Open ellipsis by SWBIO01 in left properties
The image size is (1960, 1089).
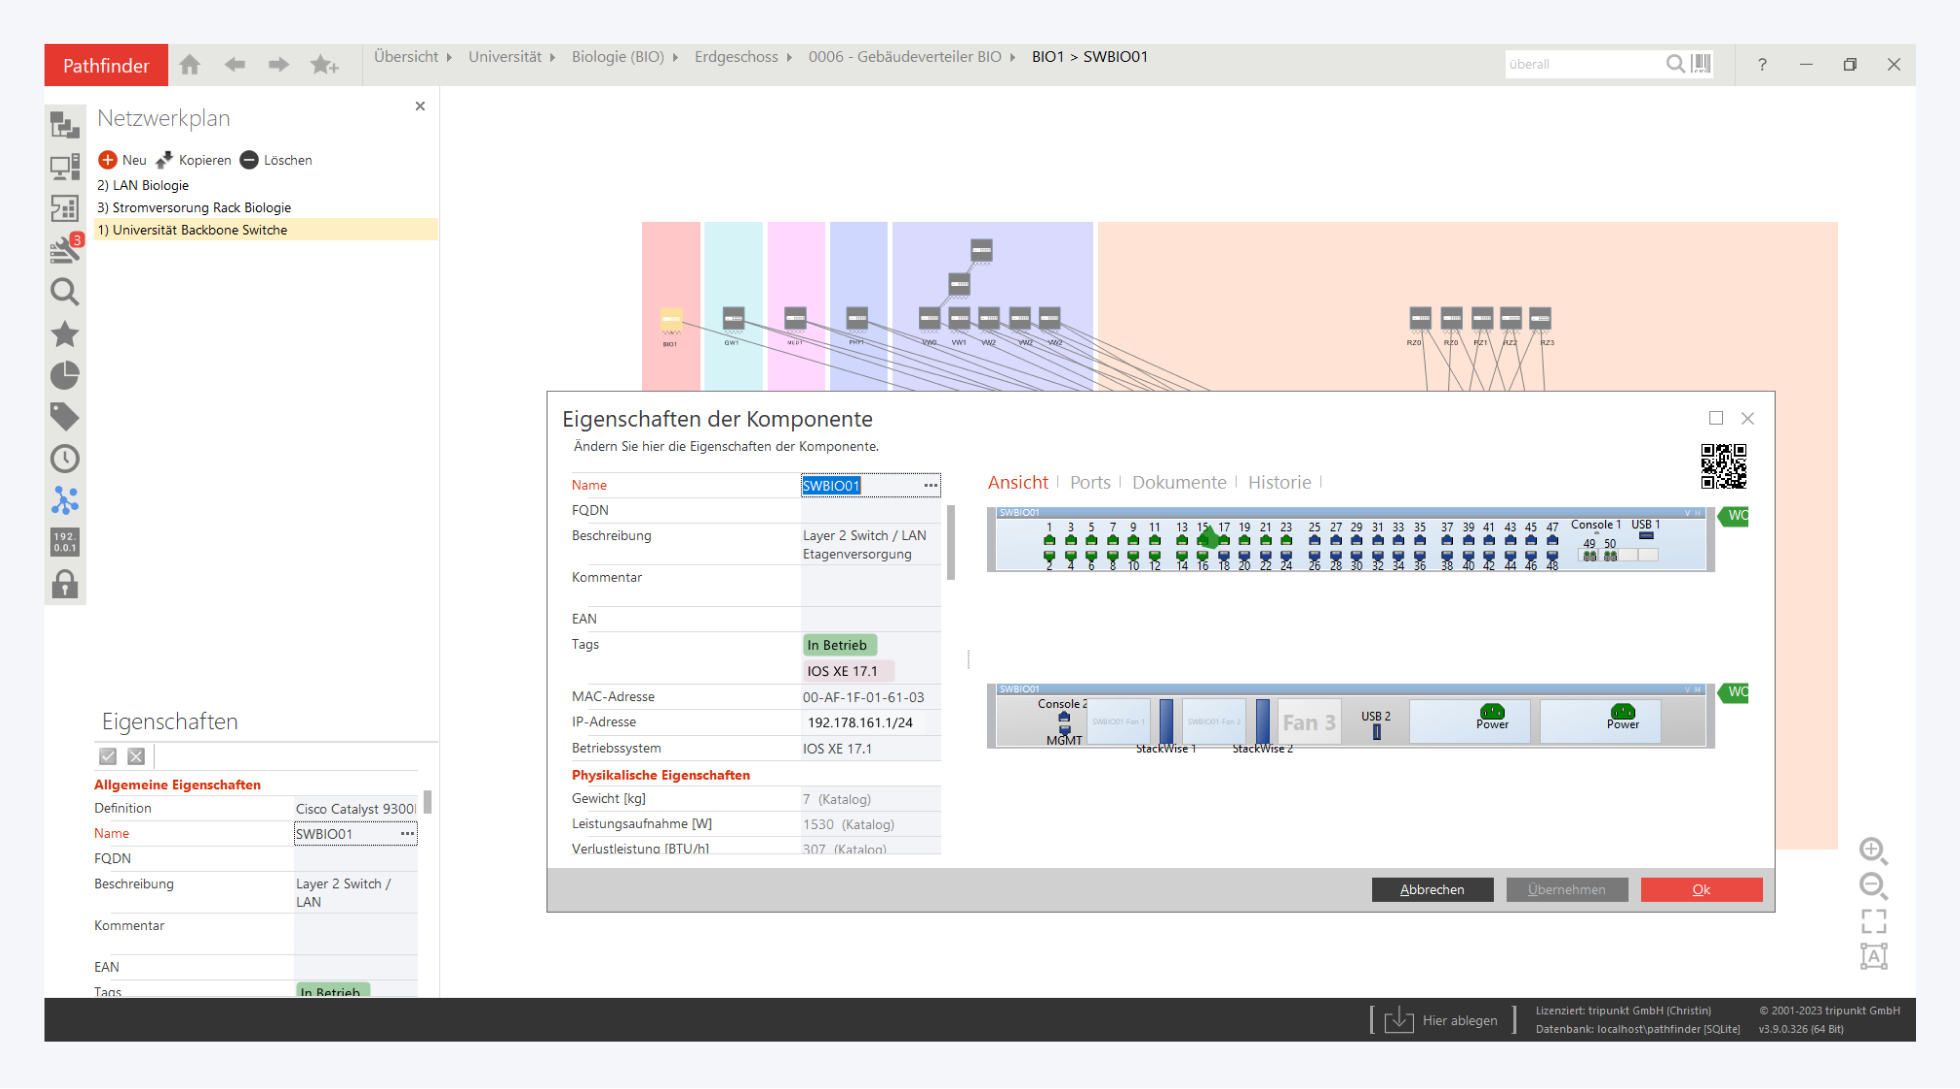(407, 833)
